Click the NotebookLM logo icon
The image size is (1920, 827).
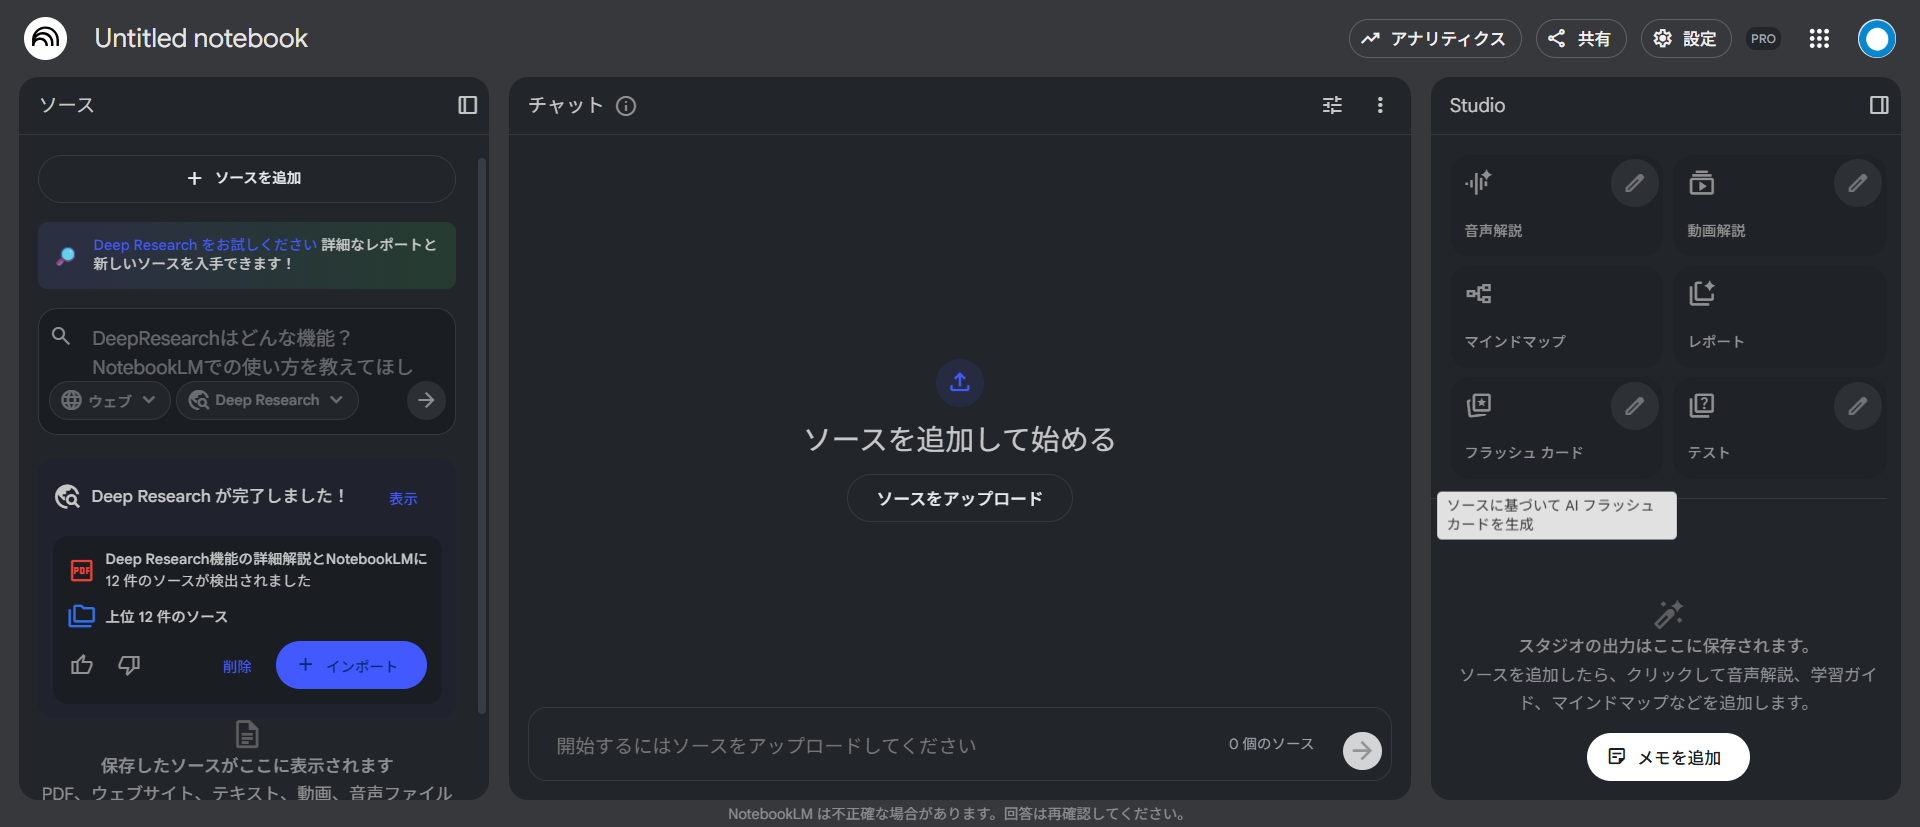(x=45, y=38)
